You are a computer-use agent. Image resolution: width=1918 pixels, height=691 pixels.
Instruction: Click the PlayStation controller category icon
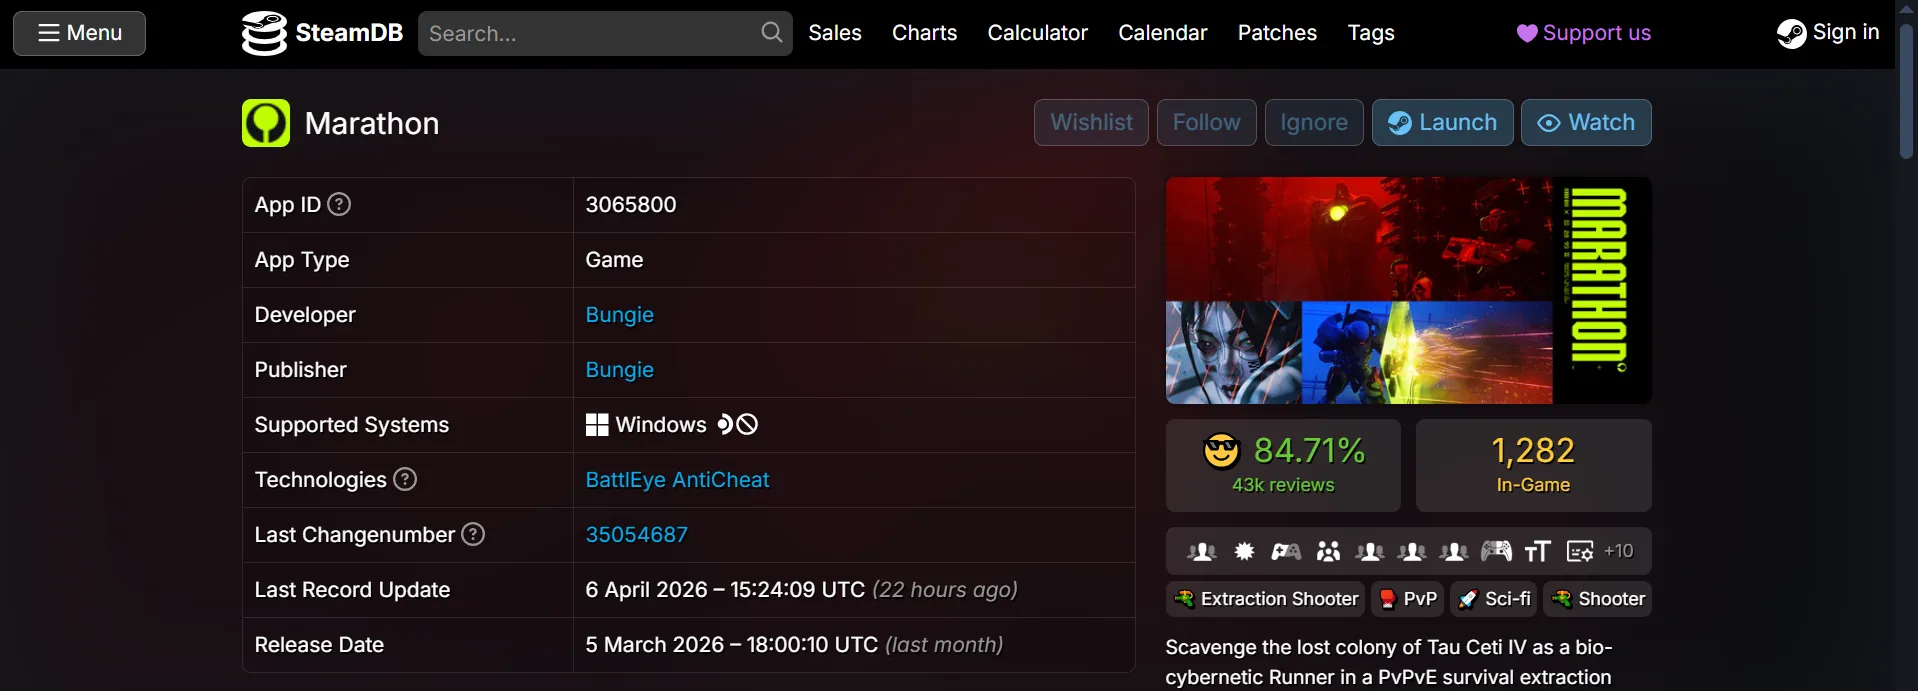pyautogui.click(x=1496, y=551)
